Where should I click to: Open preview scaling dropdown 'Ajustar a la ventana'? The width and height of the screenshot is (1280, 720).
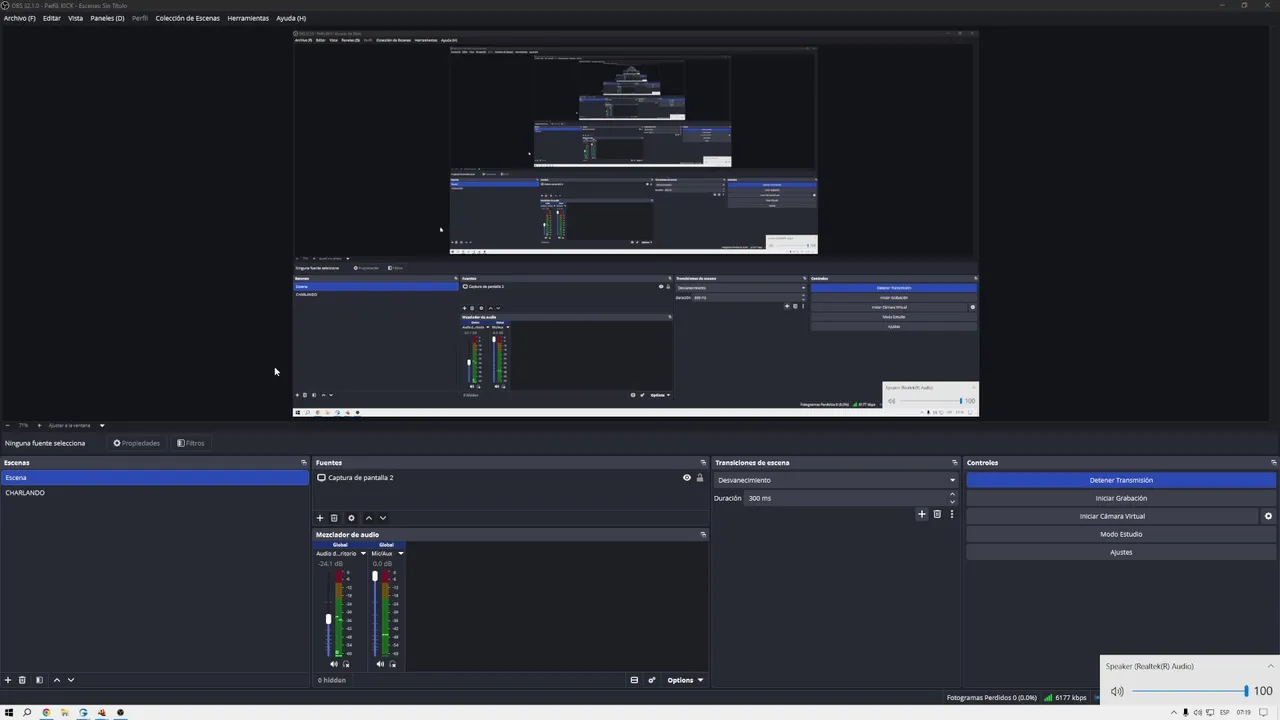77,425
